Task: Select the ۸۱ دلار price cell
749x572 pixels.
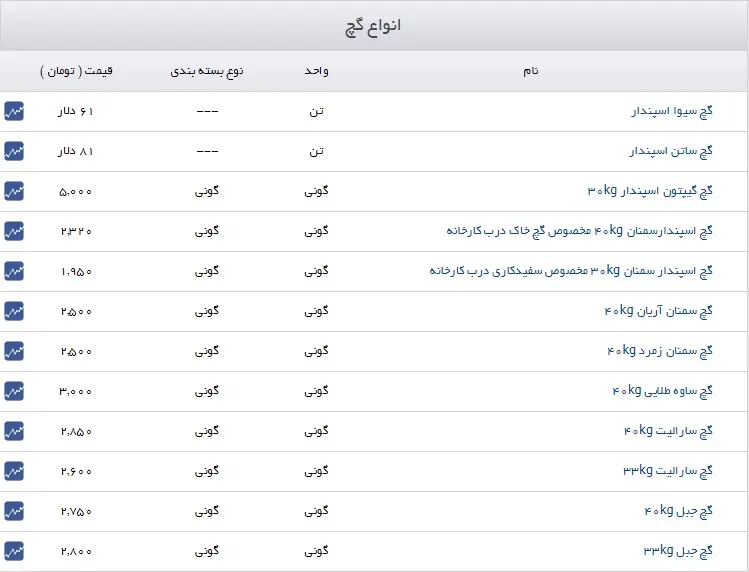Action: point(76,151)
